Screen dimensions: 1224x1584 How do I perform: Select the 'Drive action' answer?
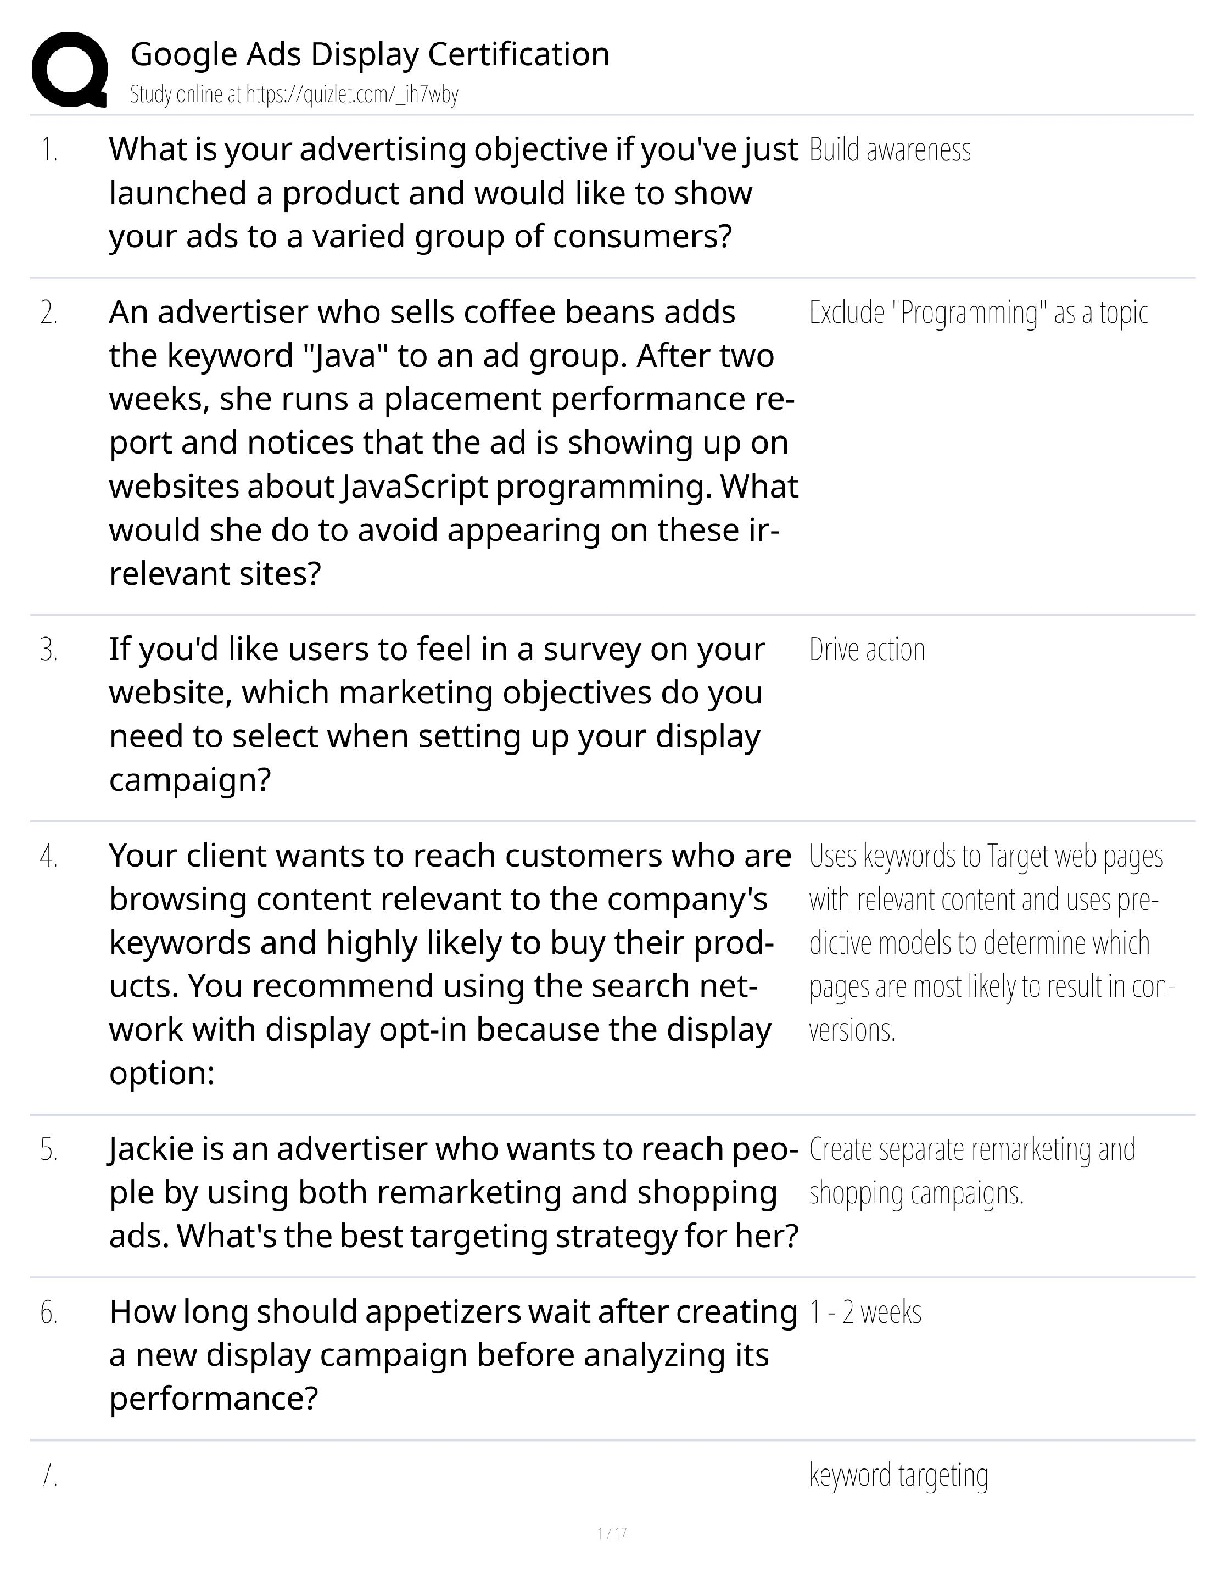click(x=867, y=650)
